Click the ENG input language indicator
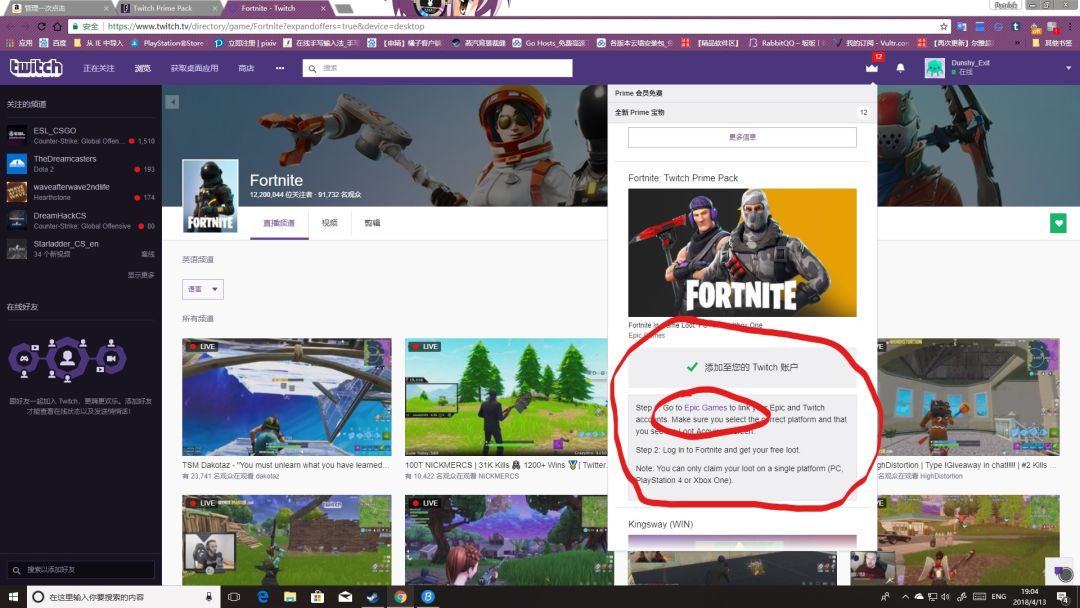Screen dimensions: 1080x608 tap(999, 596)
